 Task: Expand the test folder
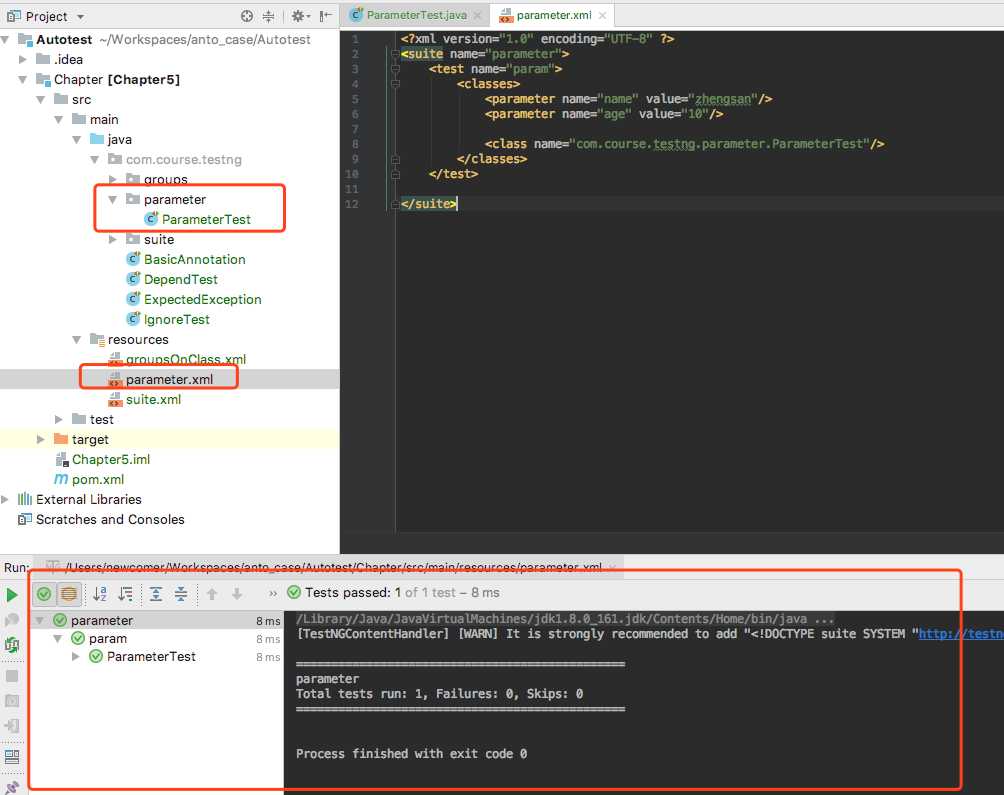59,419
